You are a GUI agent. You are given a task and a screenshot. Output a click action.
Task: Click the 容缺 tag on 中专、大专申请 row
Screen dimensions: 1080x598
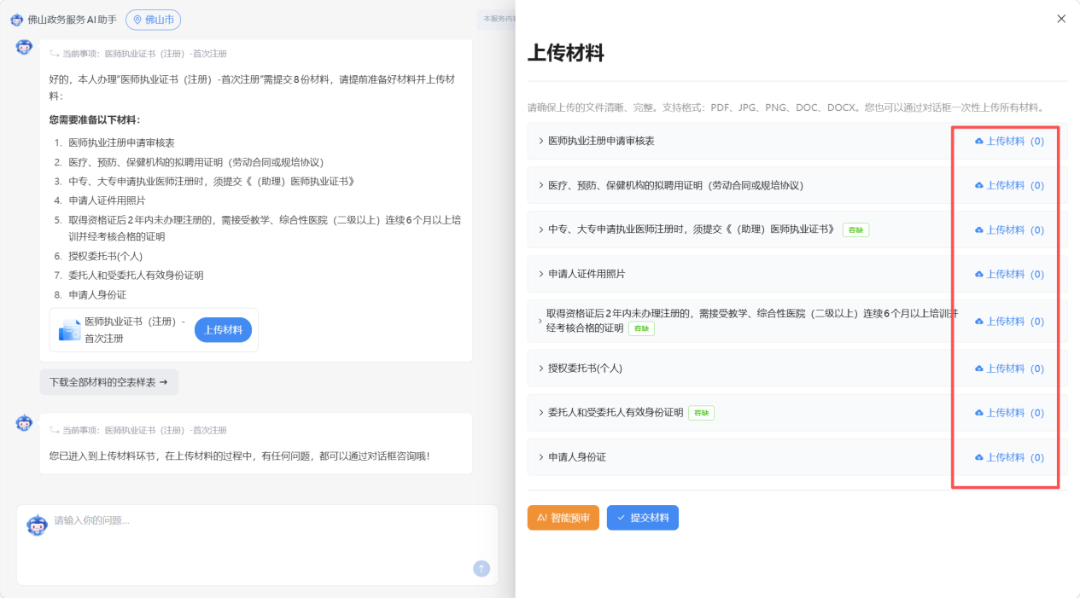(855, 230)
